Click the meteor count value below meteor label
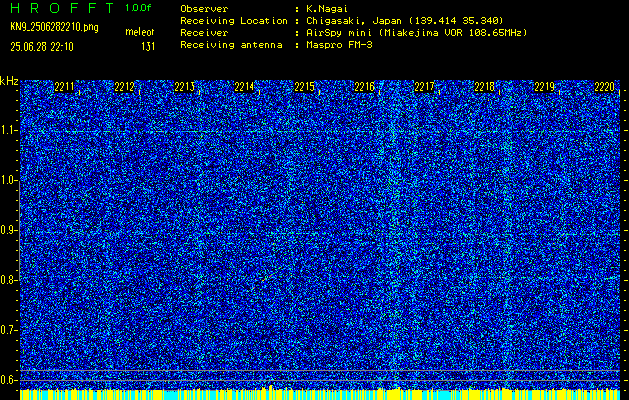 [x=148, y=47]
